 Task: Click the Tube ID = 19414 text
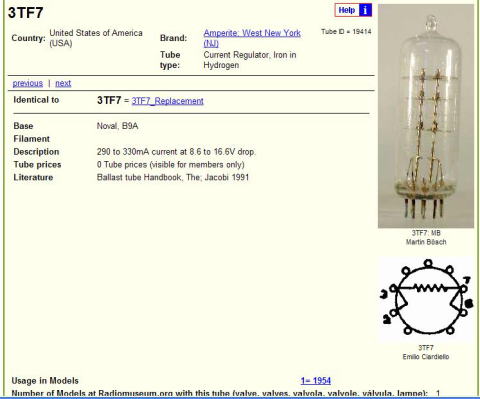click(x=346, y=32)
